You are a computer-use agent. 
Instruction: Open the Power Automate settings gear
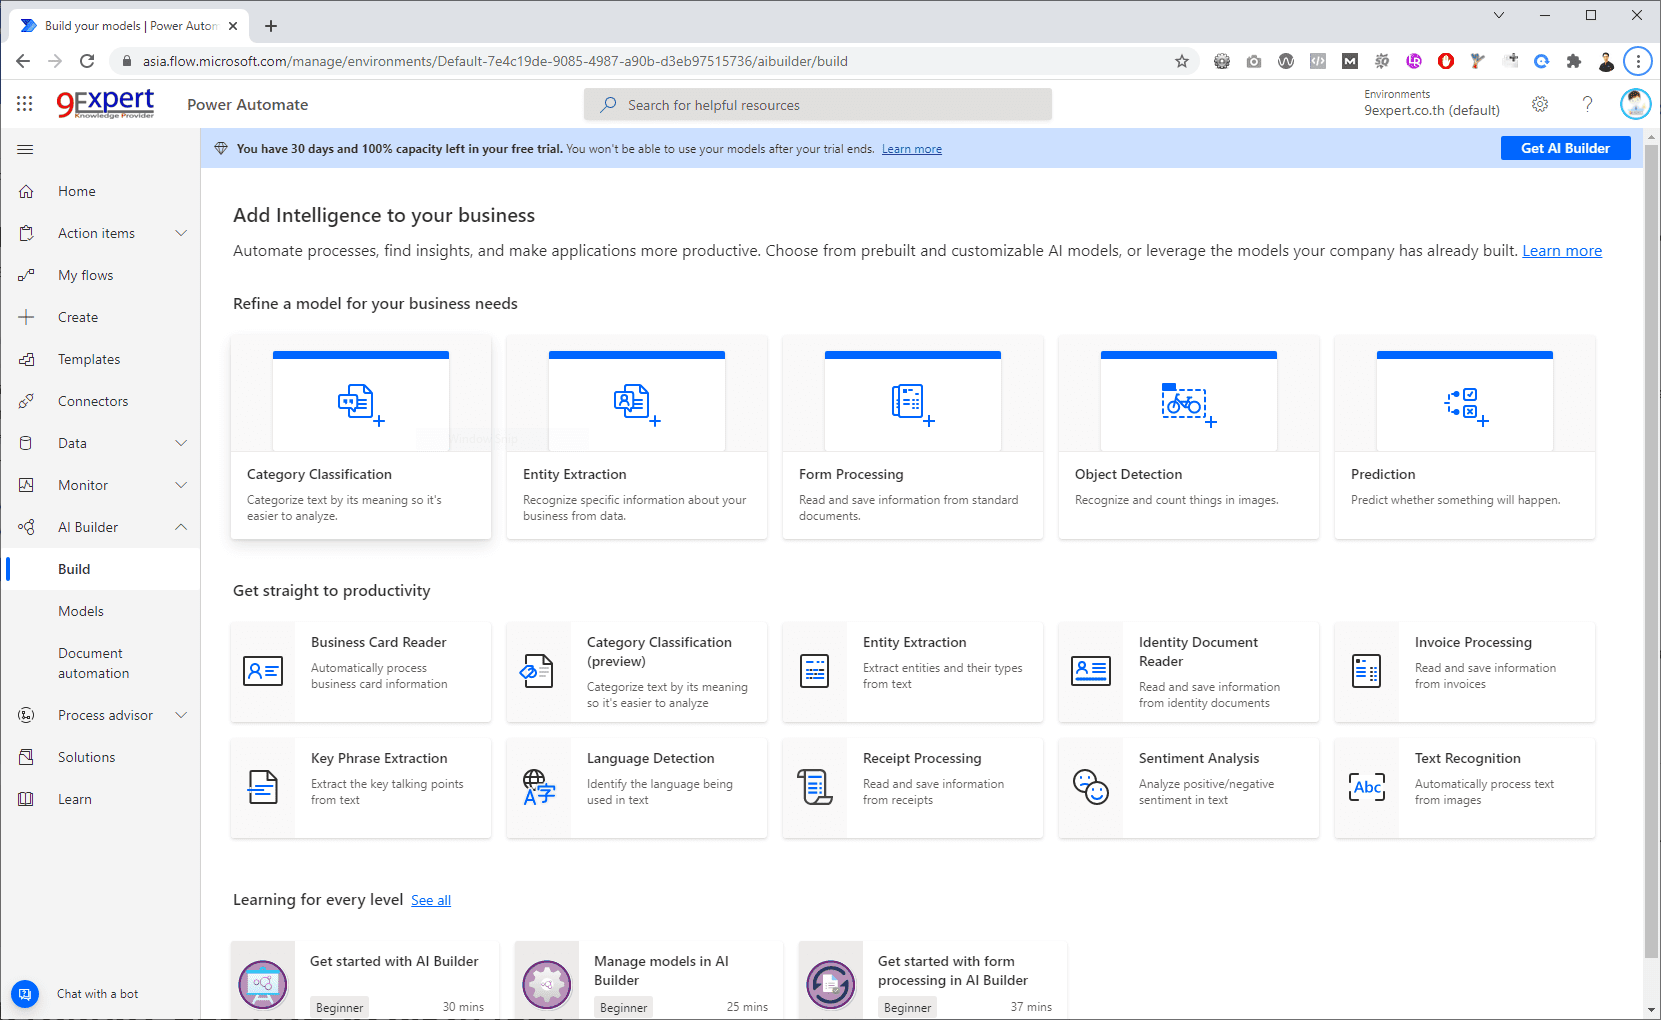(1540, 103)
